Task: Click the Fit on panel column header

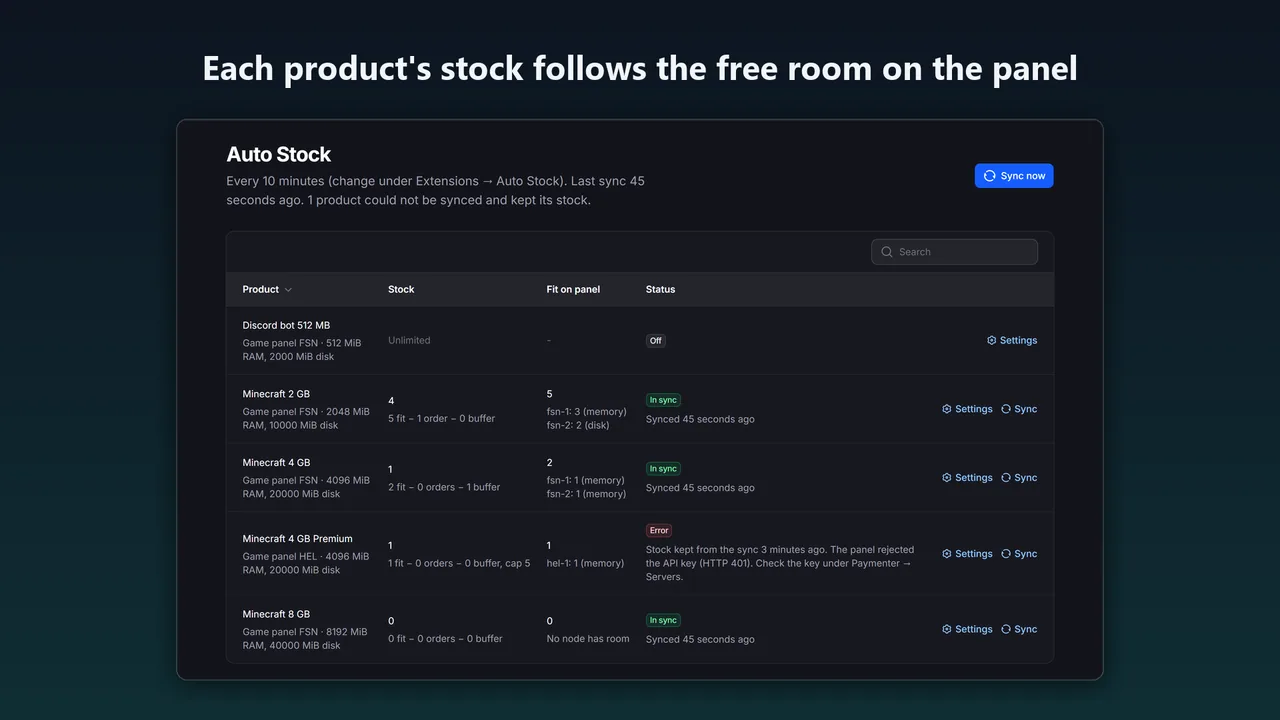Action: point(573,289)
